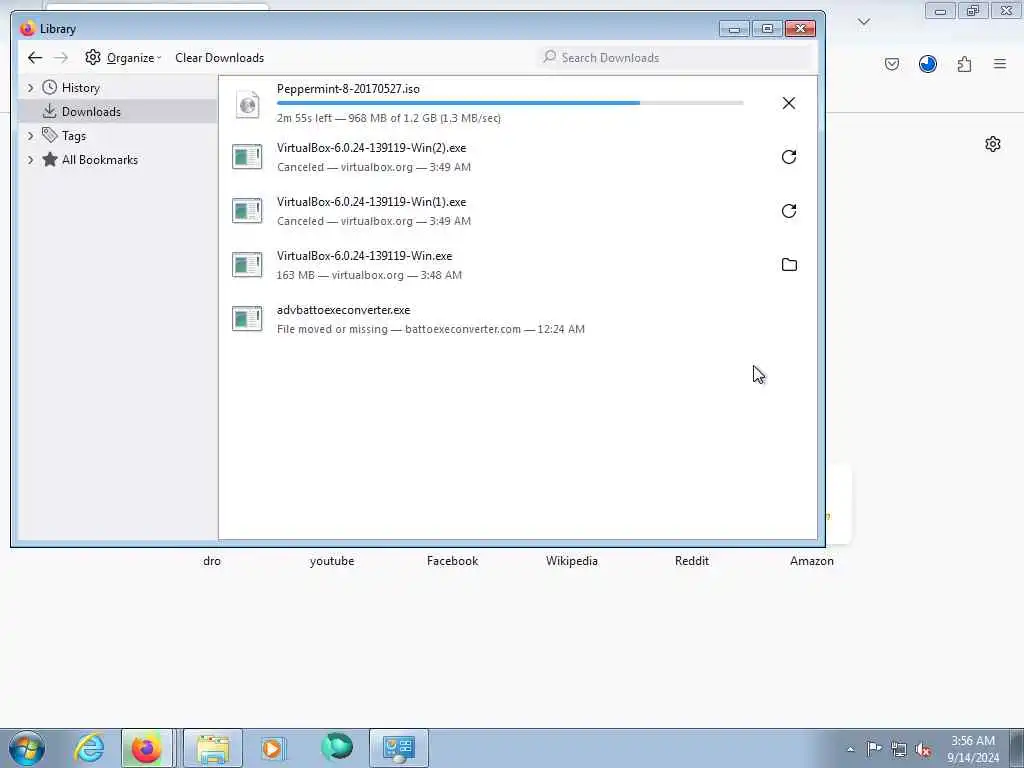Open the Facebook shortcut on new tab page

coord(453,561)
